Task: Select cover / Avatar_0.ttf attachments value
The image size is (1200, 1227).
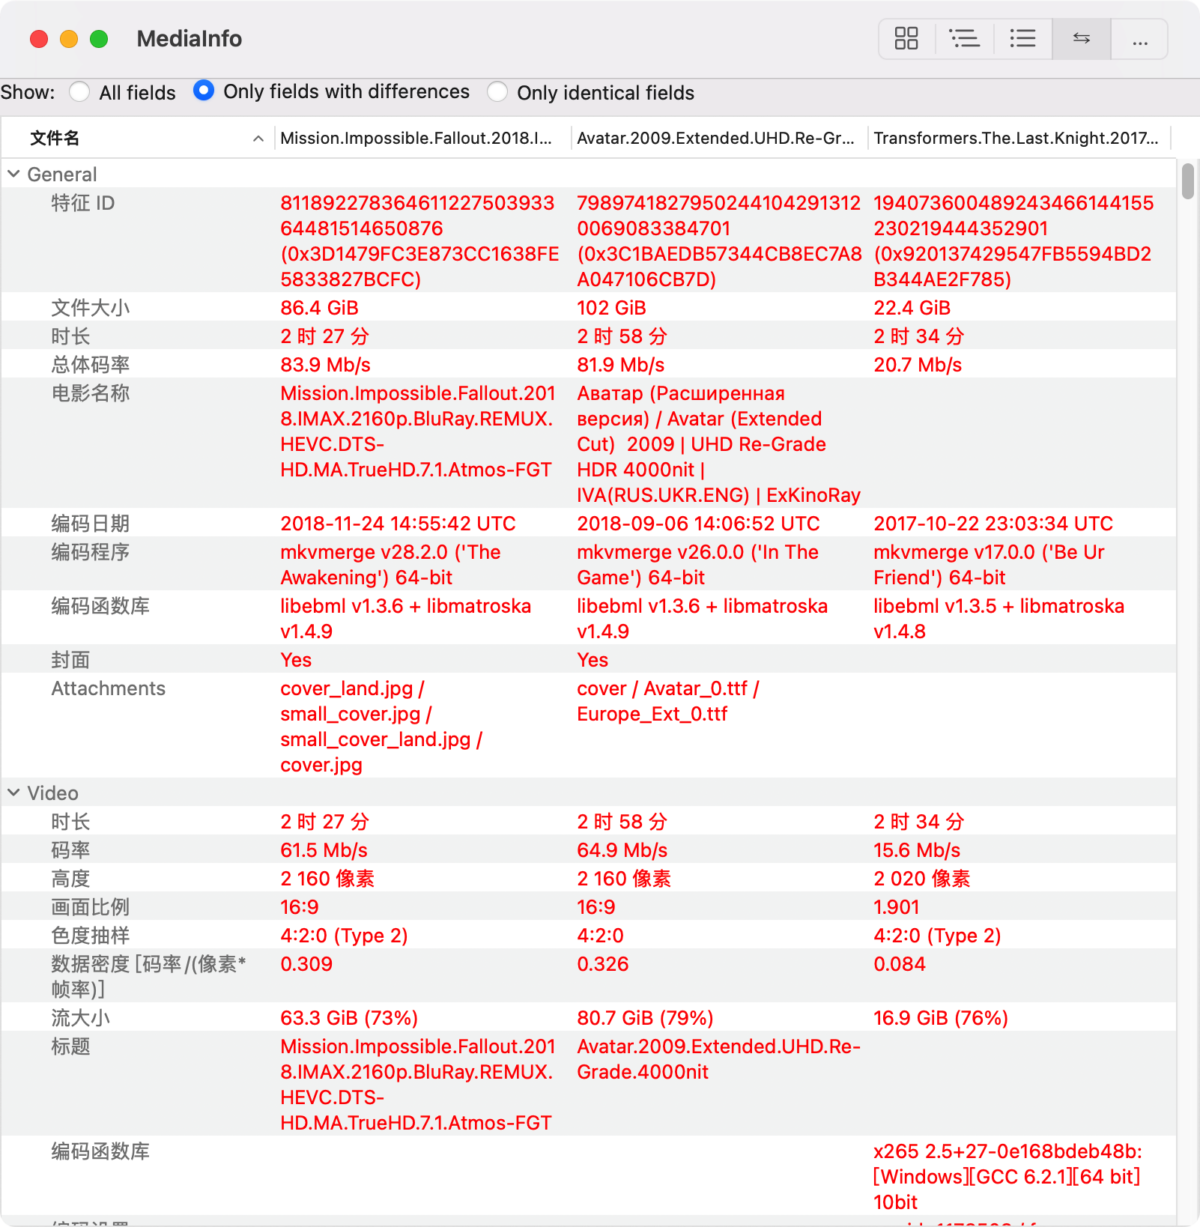Action: pos(668,701)
